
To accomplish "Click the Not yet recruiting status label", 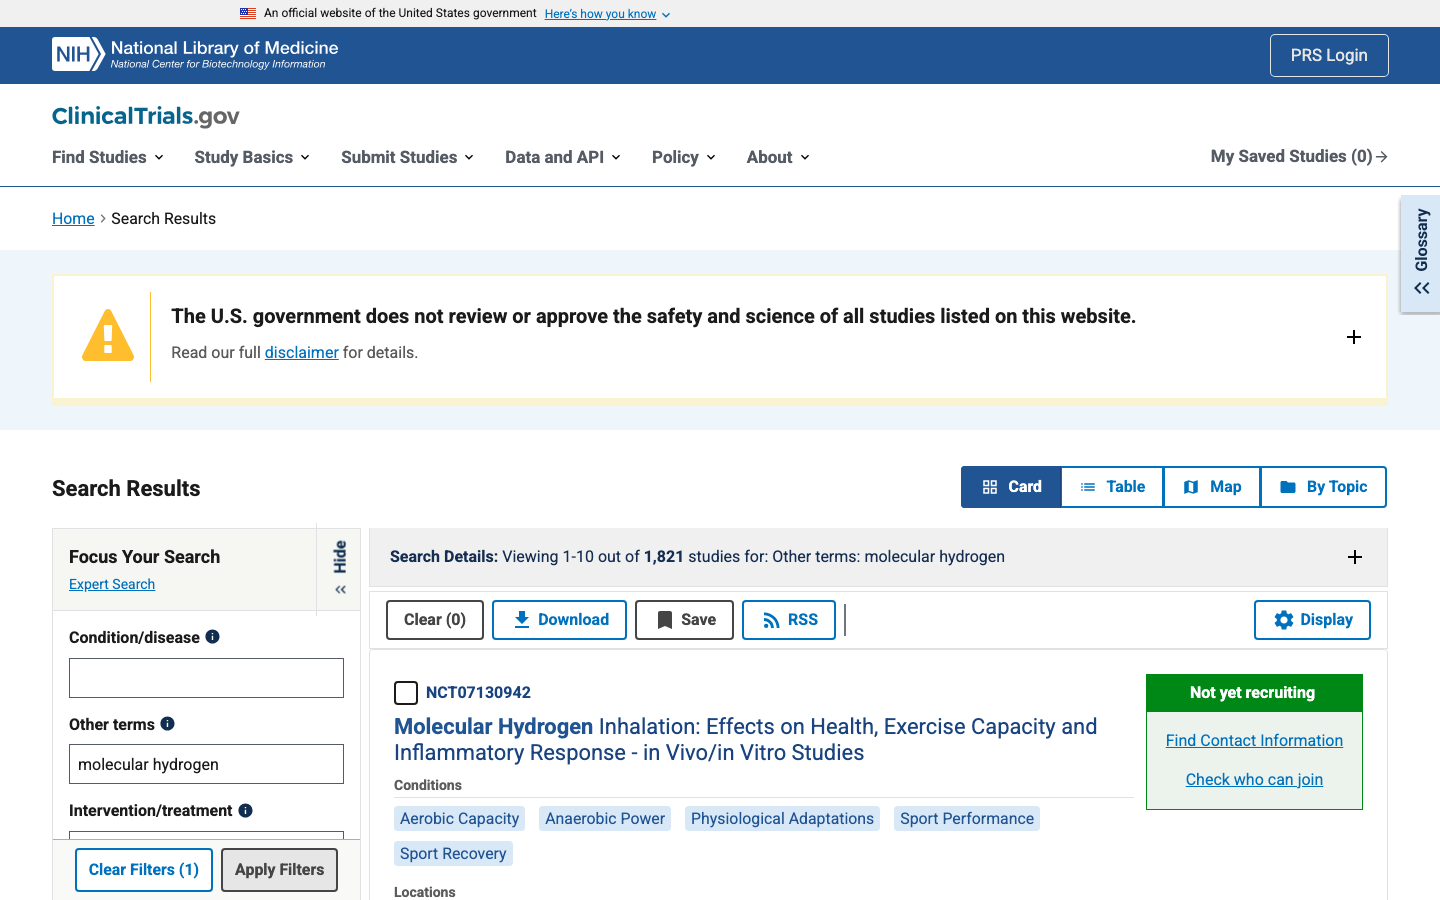I will click(x=1254, y=693).
